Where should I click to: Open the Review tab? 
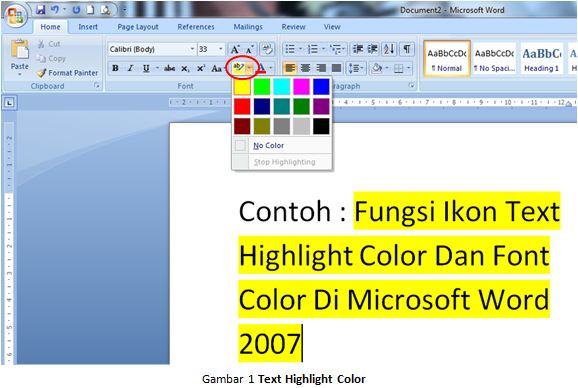(293, 27)
